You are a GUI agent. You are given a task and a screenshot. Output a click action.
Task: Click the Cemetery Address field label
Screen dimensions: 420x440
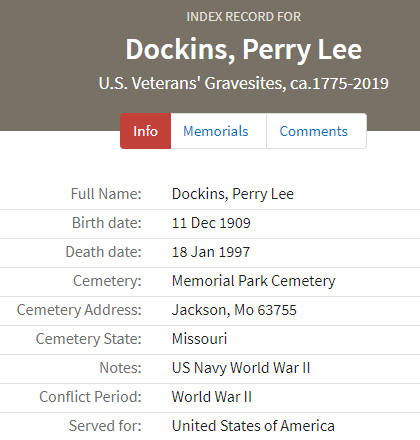point(79,310)
